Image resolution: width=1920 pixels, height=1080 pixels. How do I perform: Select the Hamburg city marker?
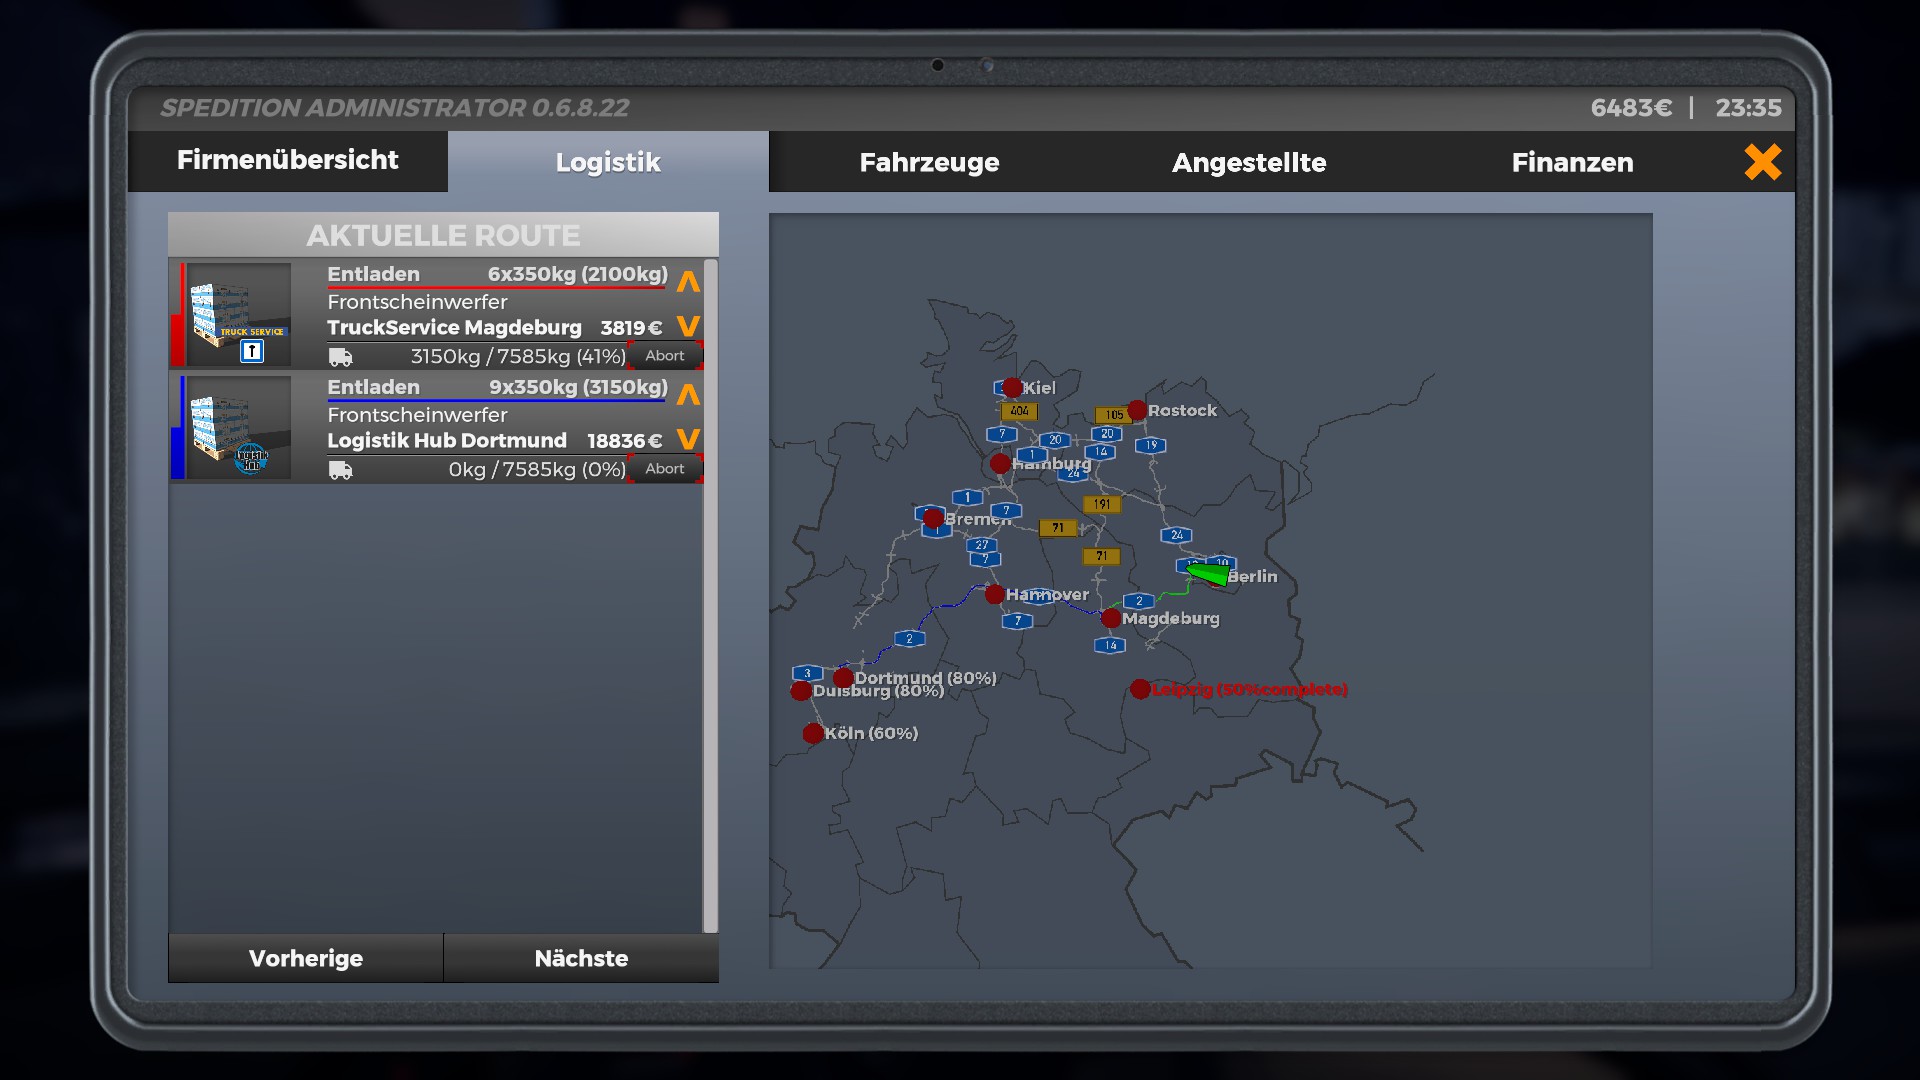coord(1000,463)
